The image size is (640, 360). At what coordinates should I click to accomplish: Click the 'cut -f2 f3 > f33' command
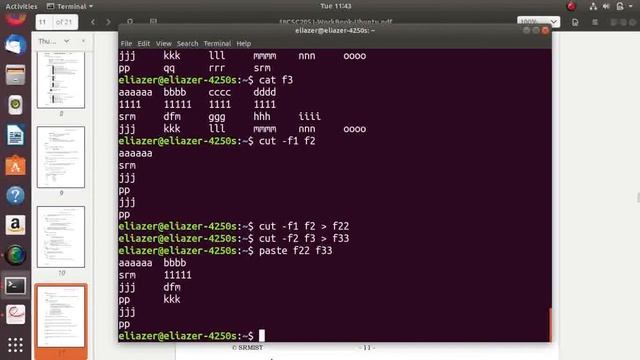304,238
